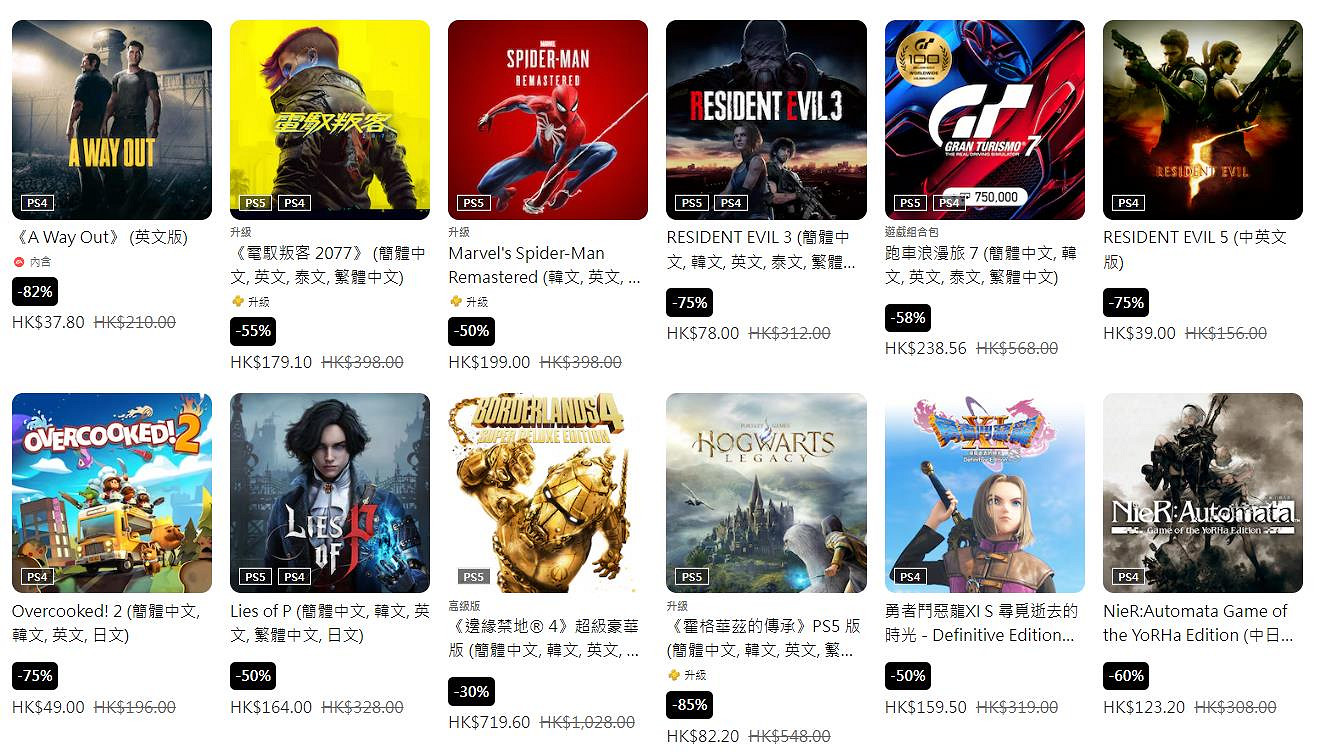Click the PS4 badge on Lies of P cover
Viewport: 1323px width, 754px height.
[x=294, y=577]
